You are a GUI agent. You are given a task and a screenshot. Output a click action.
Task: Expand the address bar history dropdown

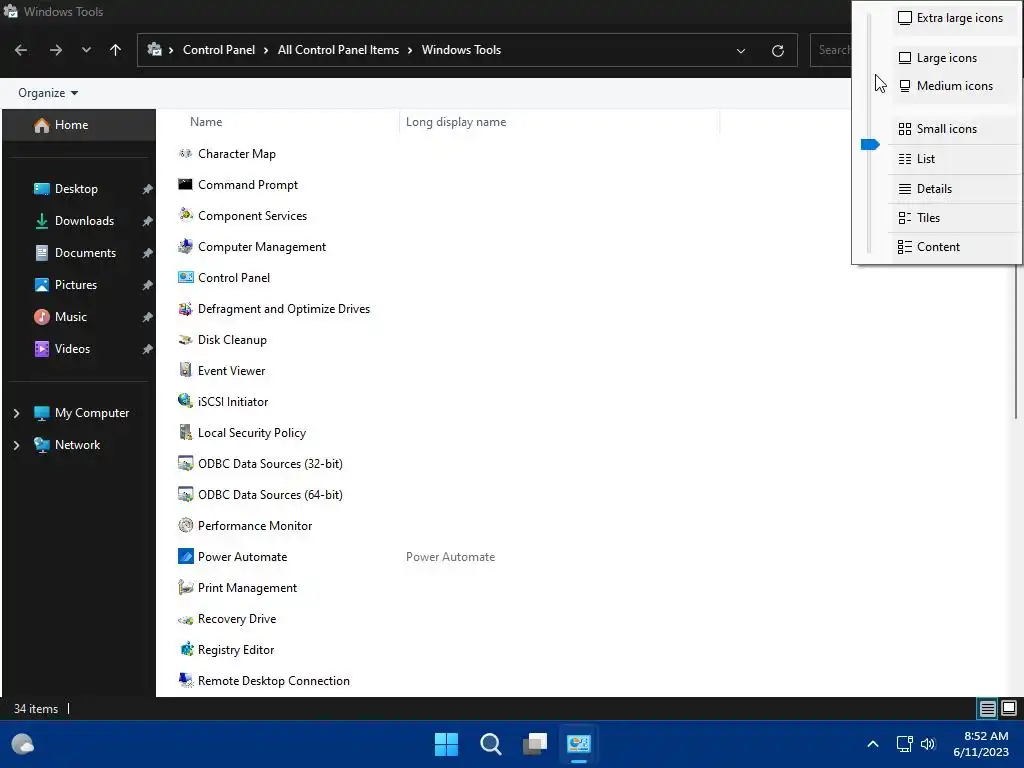coord(741,50)
